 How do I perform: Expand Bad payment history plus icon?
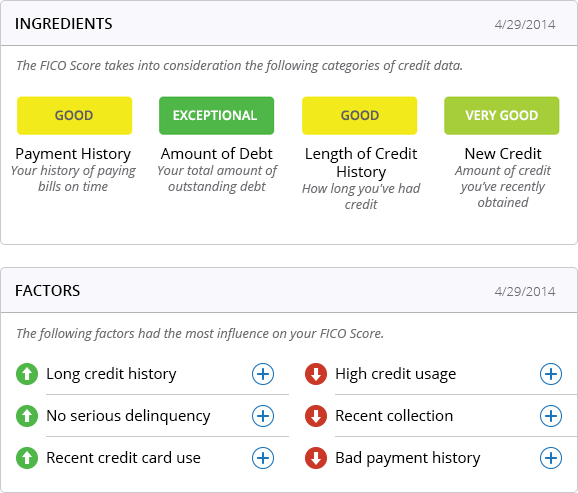tap(551, 458)
